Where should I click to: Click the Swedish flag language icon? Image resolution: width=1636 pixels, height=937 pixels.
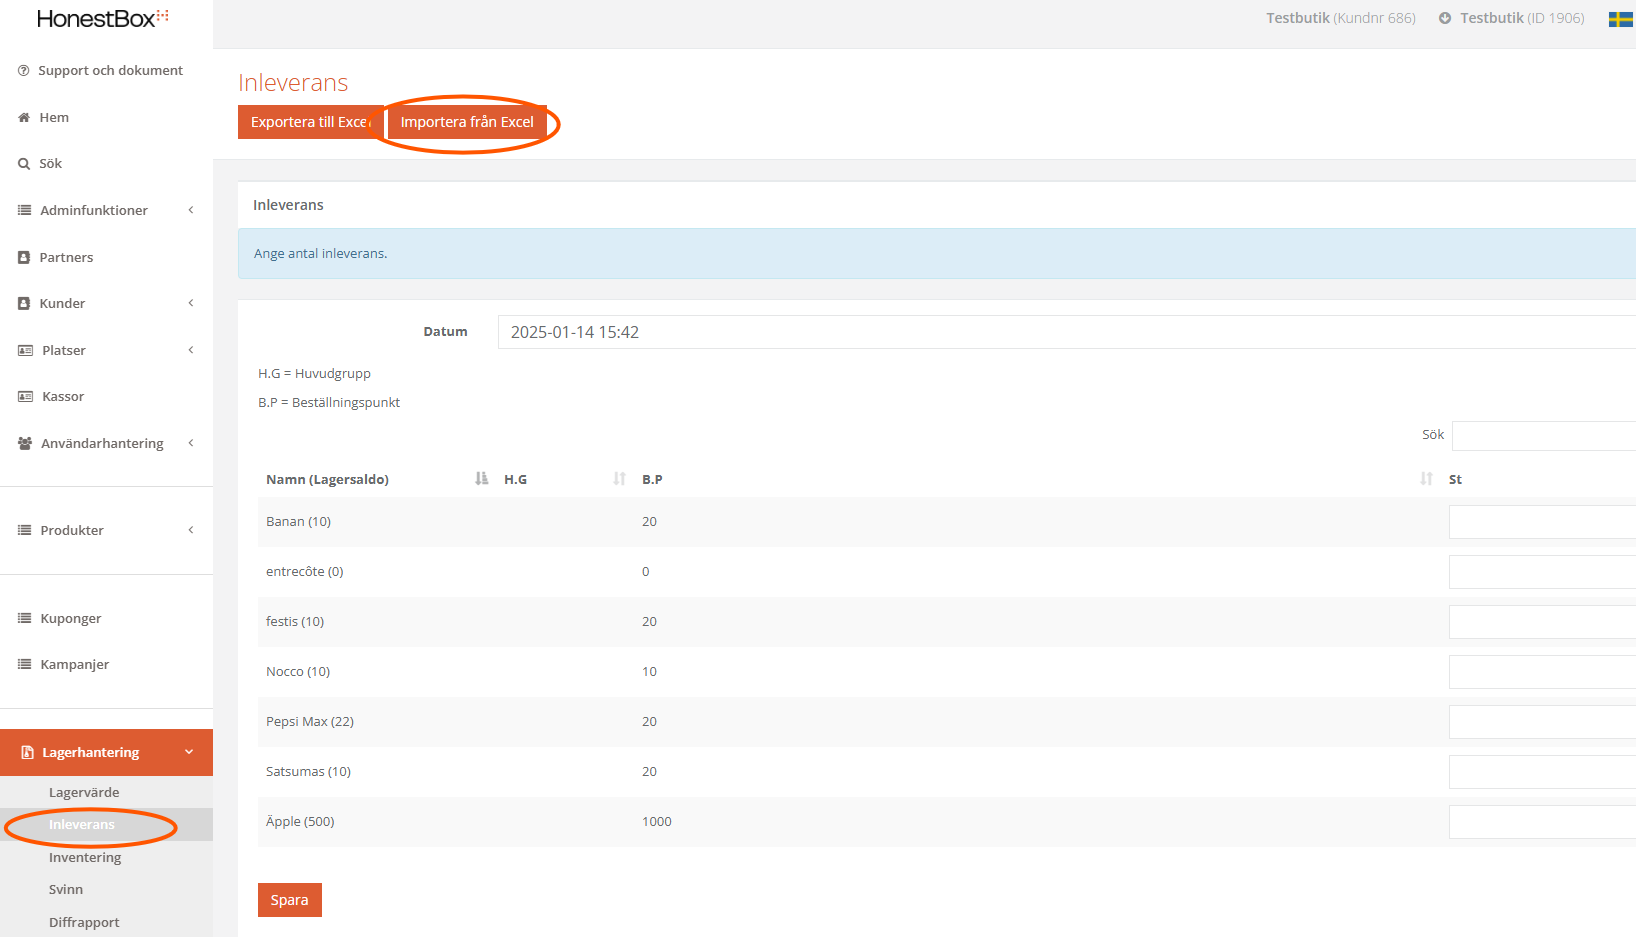tap(1620, 19)
